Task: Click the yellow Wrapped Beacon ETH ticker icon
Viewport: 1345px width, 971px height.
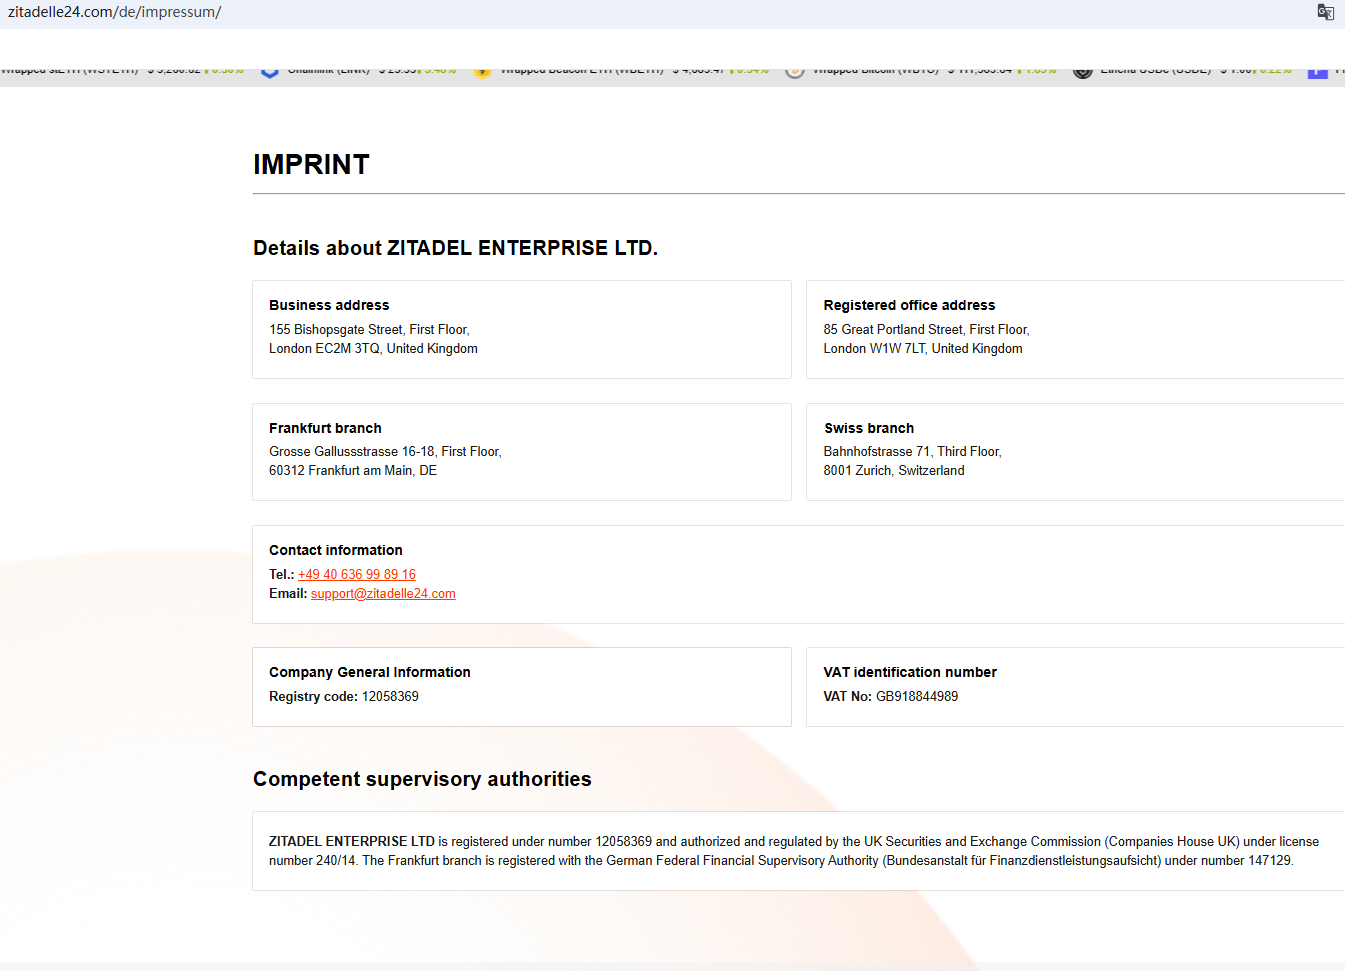Action: 482,72
